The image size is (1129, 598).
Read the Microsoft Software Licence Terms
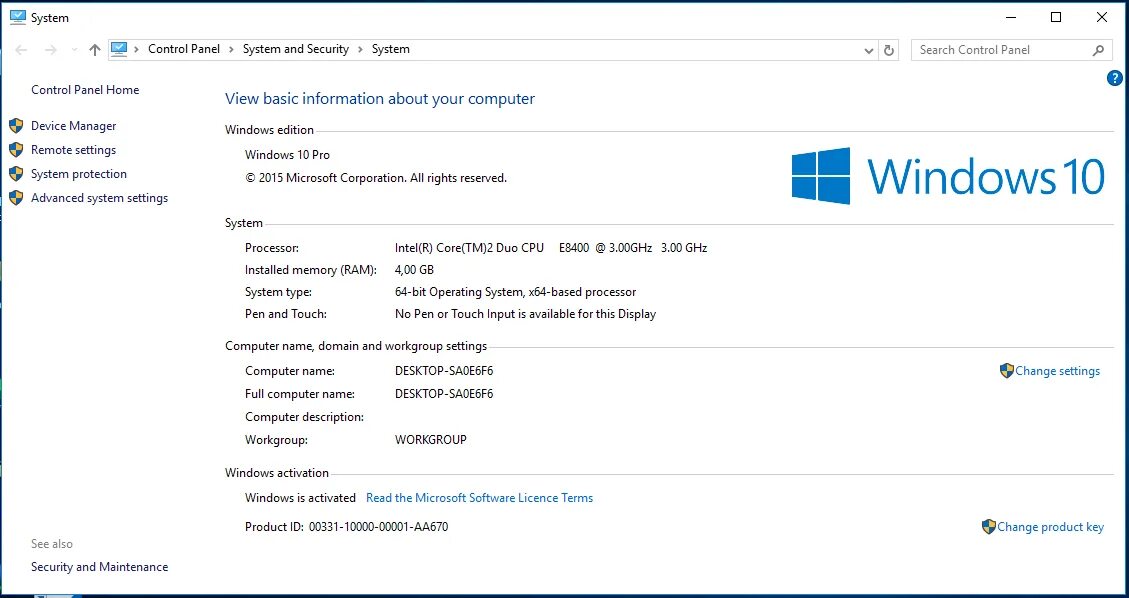click(479, 498)
